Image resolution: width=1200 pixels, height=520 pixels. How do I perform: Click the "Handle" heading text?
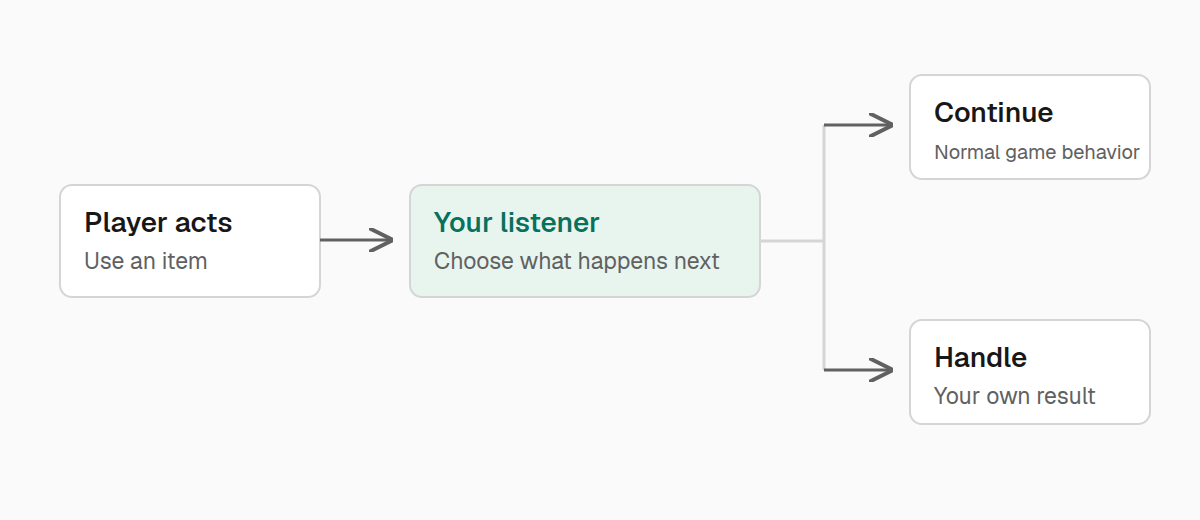(x=981, y=357)
